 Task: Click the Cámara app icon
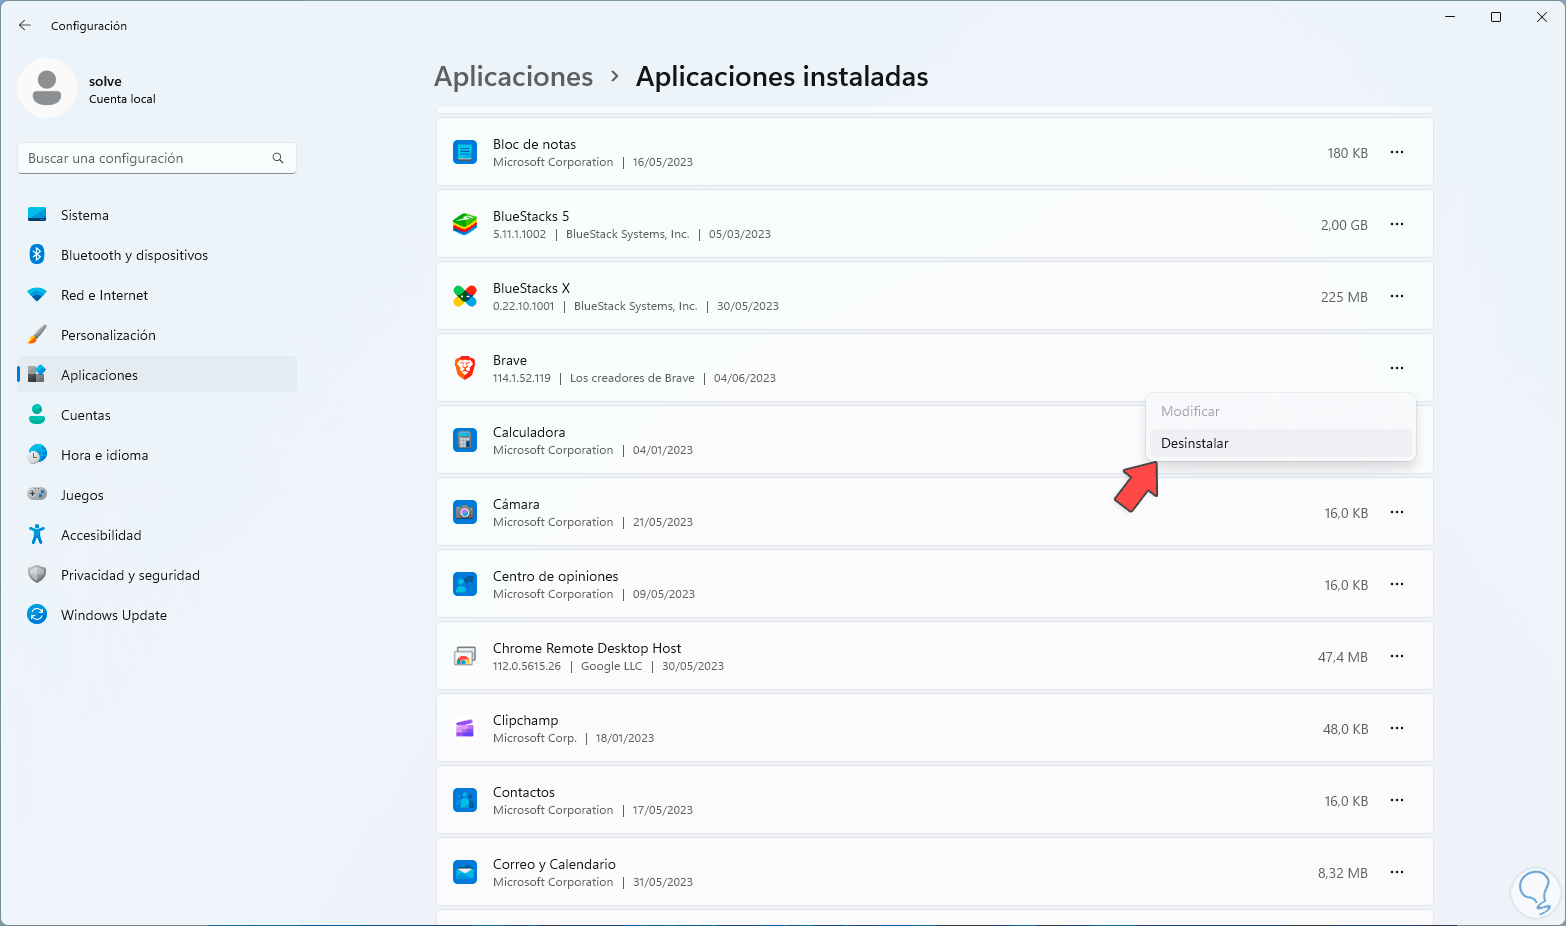465,512
